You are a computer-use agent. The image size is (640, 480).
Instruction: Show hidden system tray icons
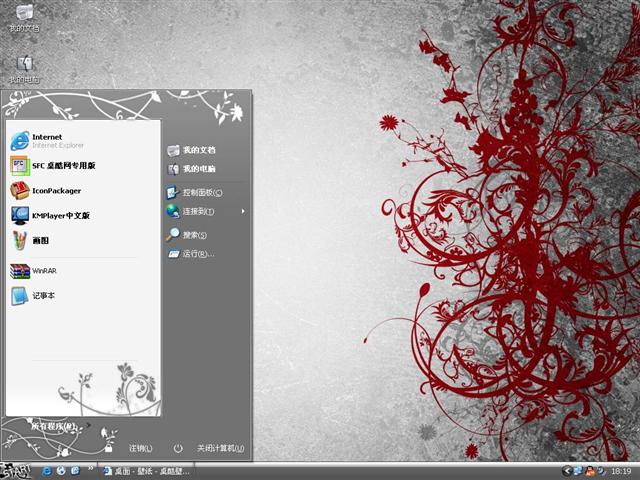click(x=566, y=470)
